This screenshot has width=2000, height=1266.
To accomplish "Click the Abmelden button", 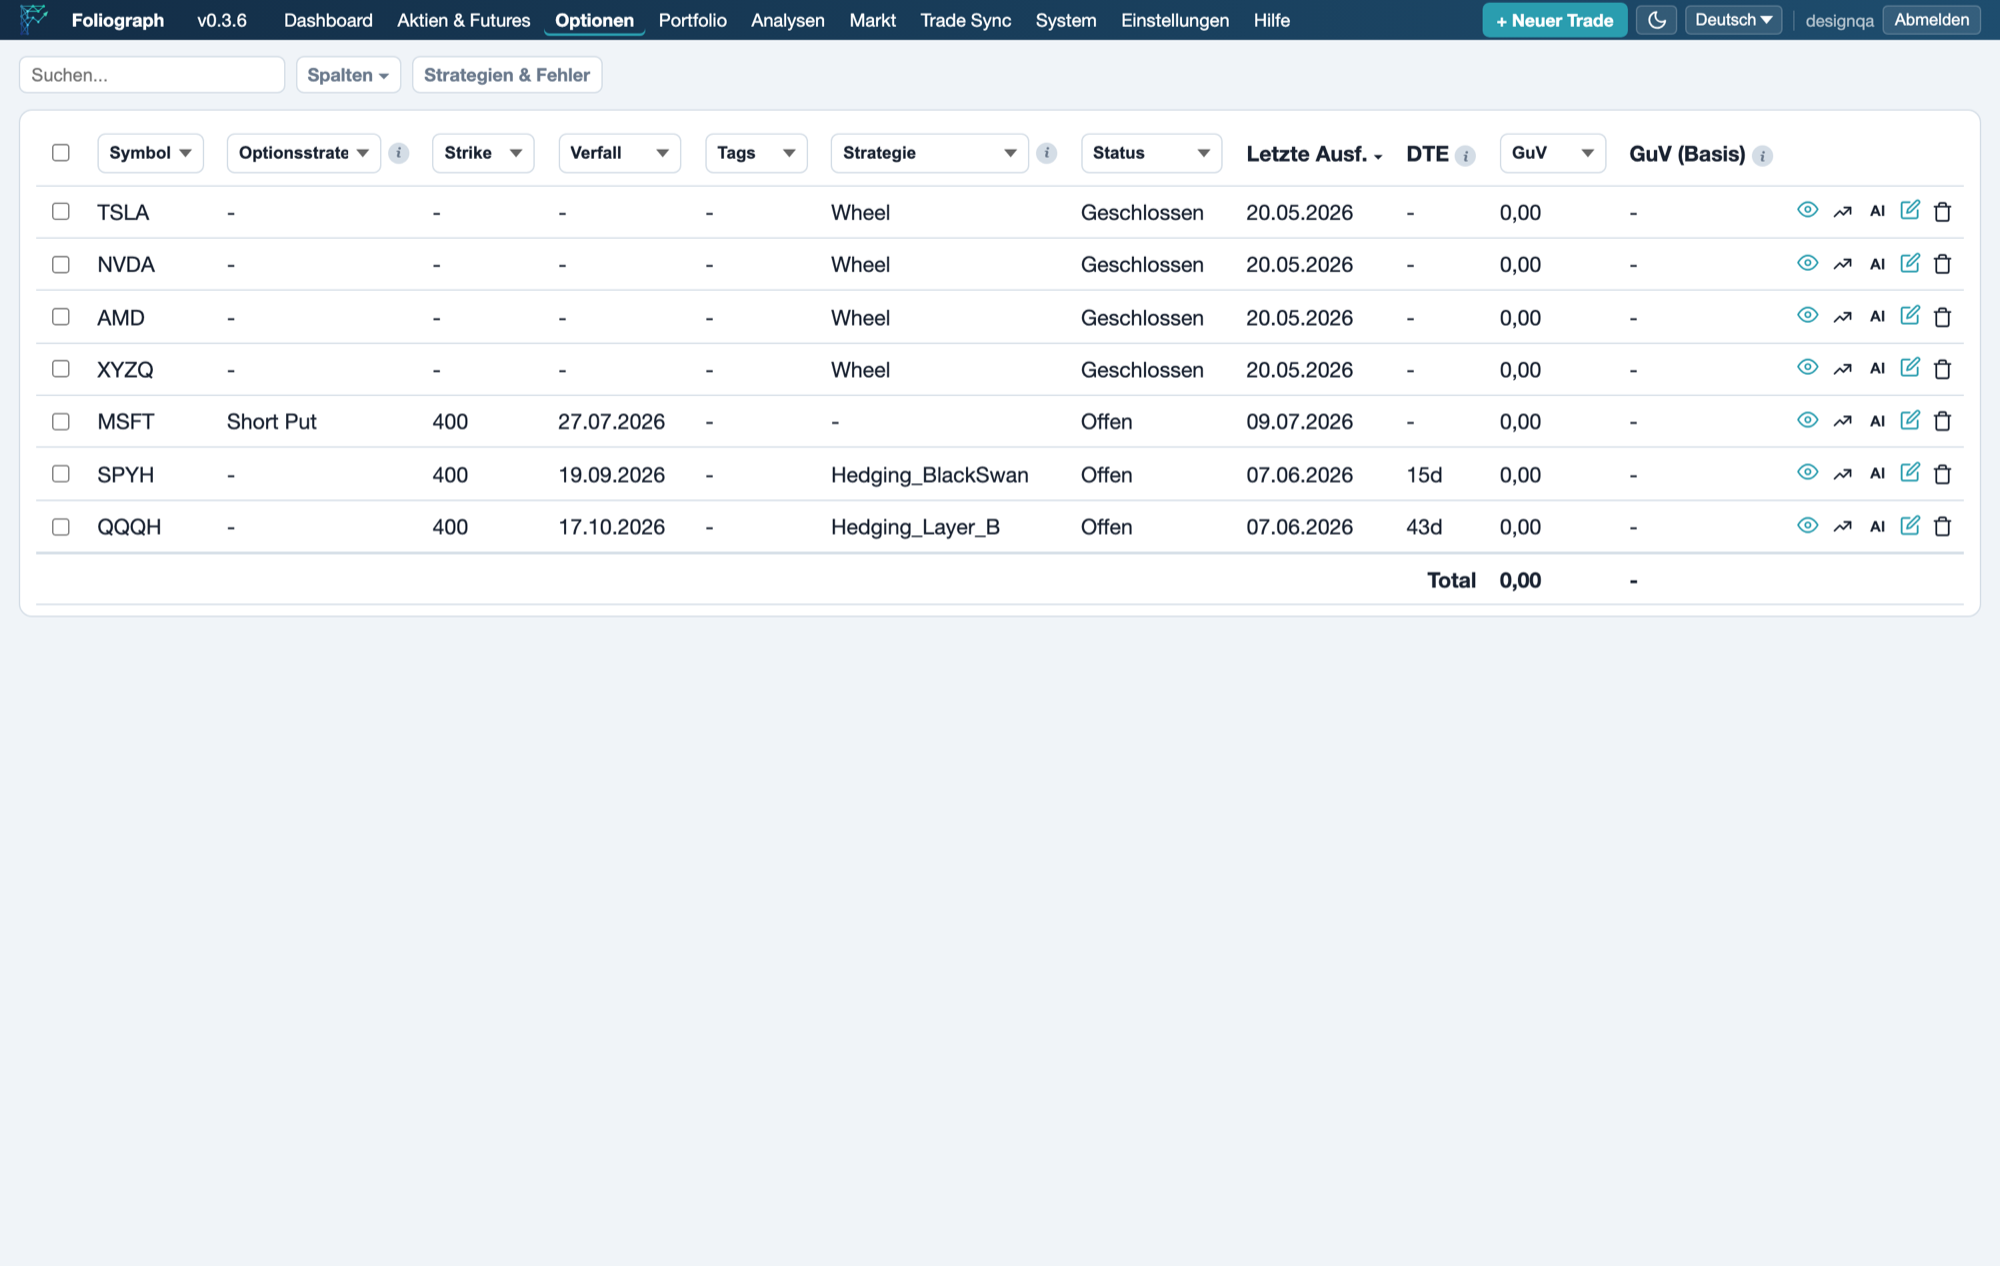I will pos(1931,20).
